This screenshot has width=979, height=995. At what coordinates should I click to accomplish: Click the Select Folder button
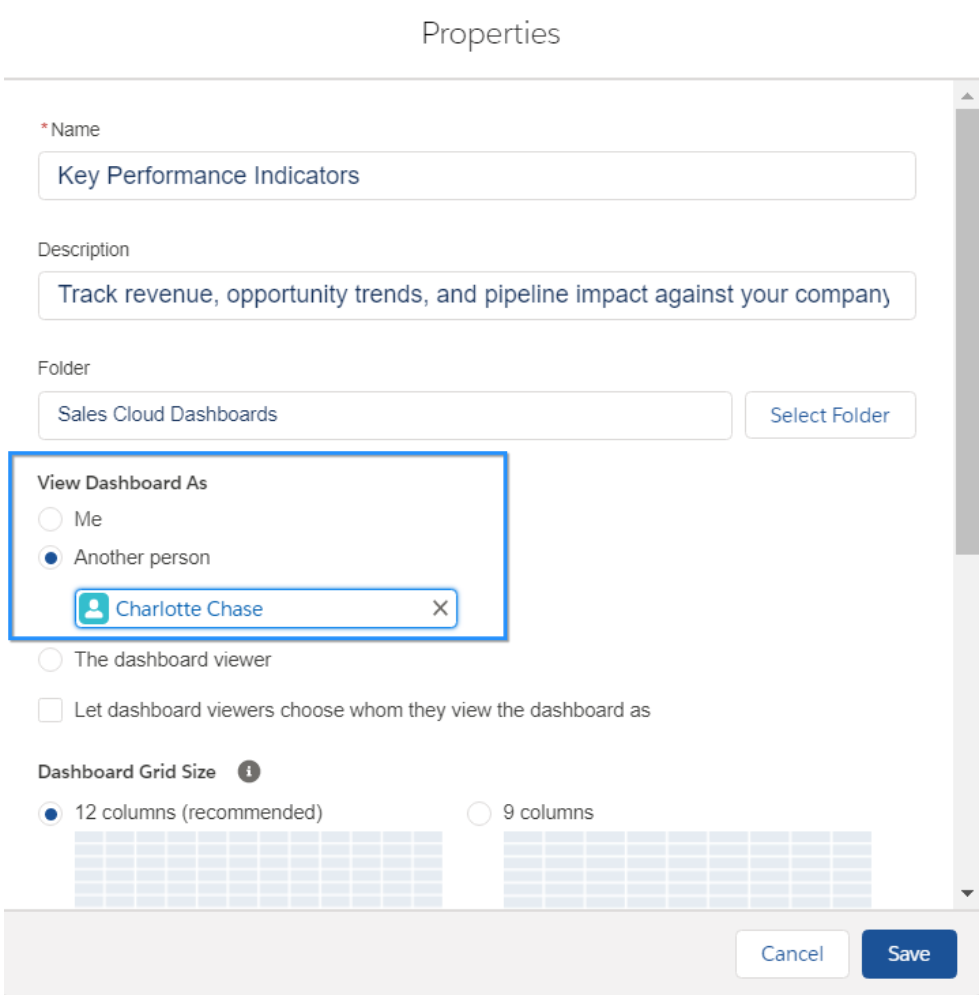(x=830, y=415)
